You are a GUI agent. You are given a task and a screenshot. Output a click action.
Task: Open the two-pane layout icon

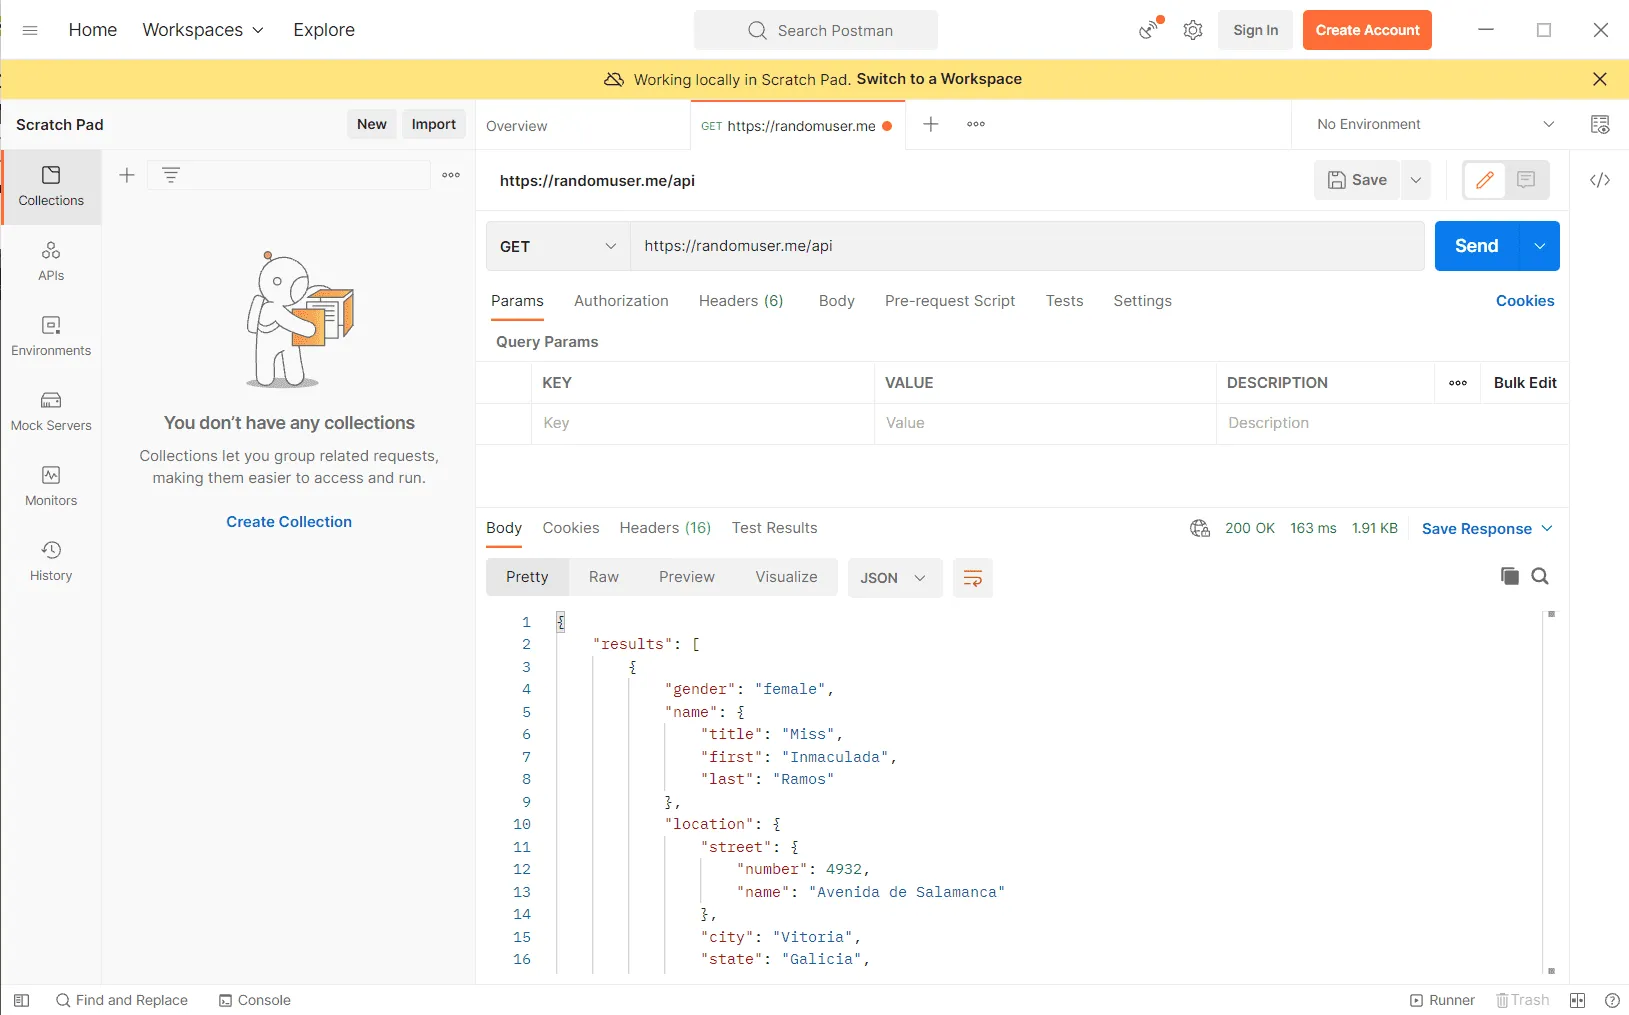pyautogui.click(x=1578, y=1000)
